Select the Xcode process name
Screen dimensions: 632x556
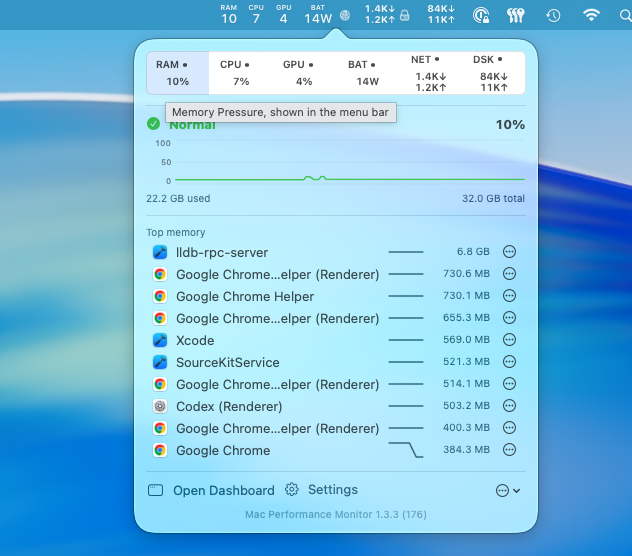coord(195,340)
